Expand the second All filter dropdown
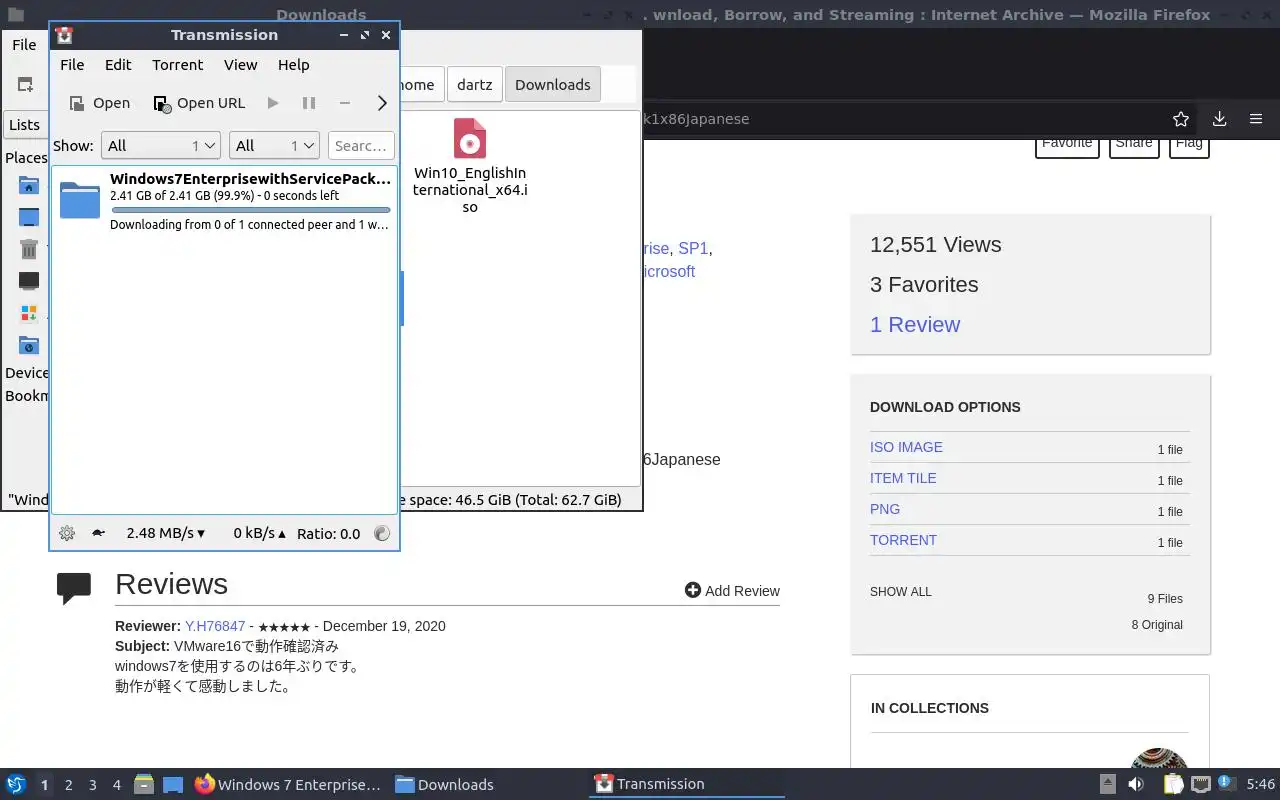The image size is (1280, 800). pos(274,146)
